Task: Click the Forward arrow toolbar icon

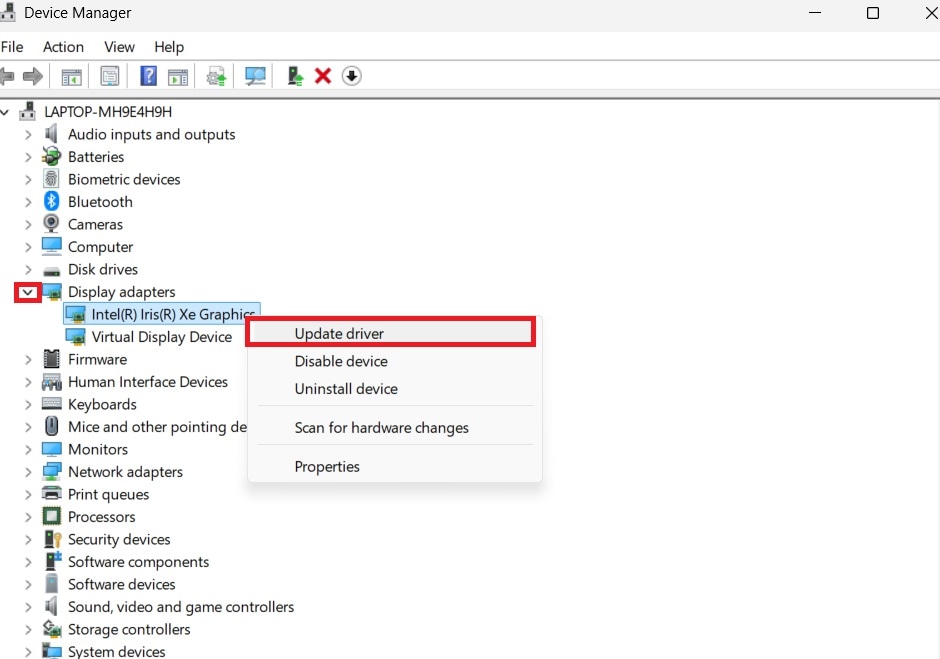Action: pos(32,76)
